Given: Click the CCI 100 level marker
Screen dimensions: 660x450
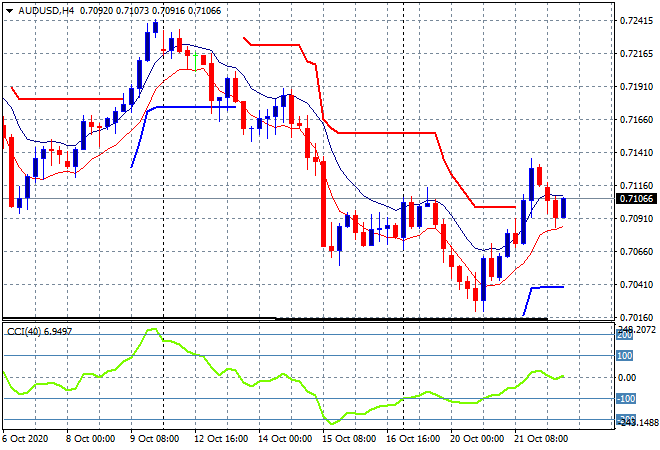Looking at the screenshot, I should pyautogui.click(x=625, y=356).
